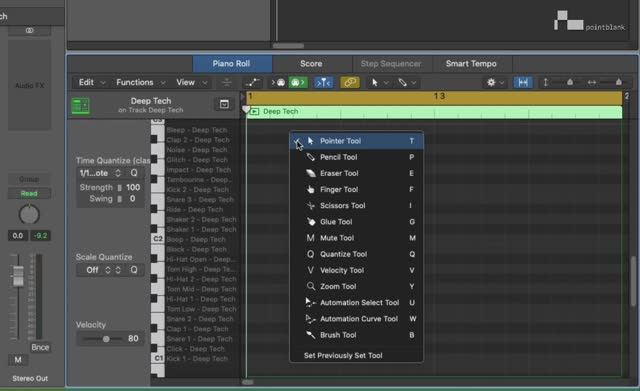
Task: Open the gear settings dropdown
Action: (x=496, y=83)
